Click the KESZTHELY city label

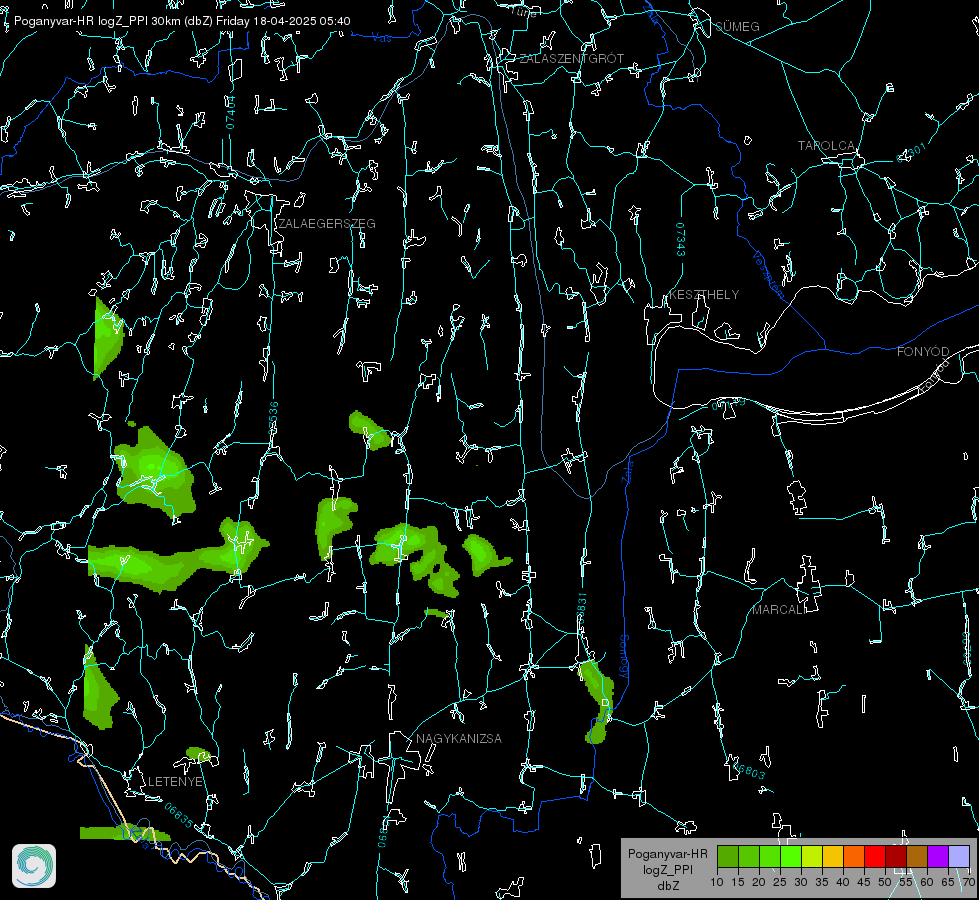click(704, 295)
